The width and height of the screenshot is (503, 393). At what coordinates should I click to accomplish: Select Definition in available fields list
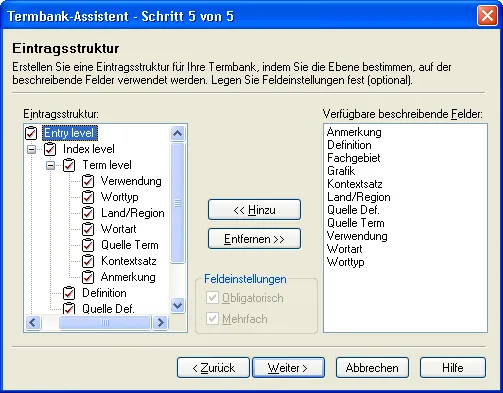[x=349, y=145]
